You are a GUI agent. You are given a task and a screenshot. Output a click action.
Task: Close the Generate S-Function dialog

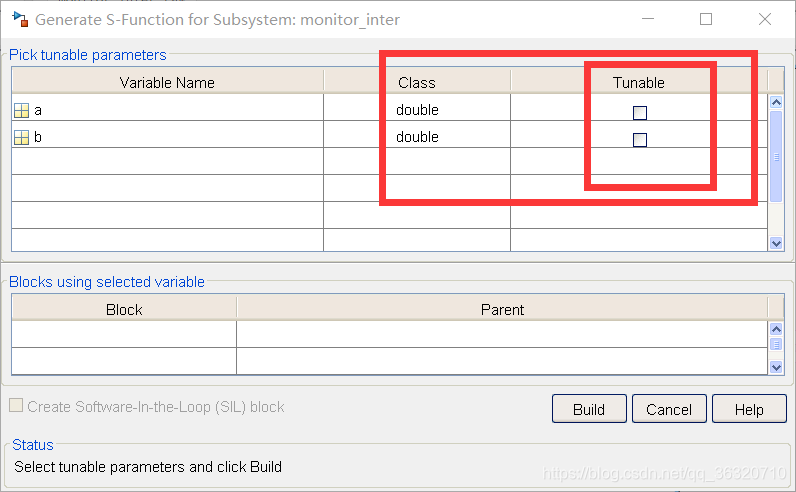765,19
